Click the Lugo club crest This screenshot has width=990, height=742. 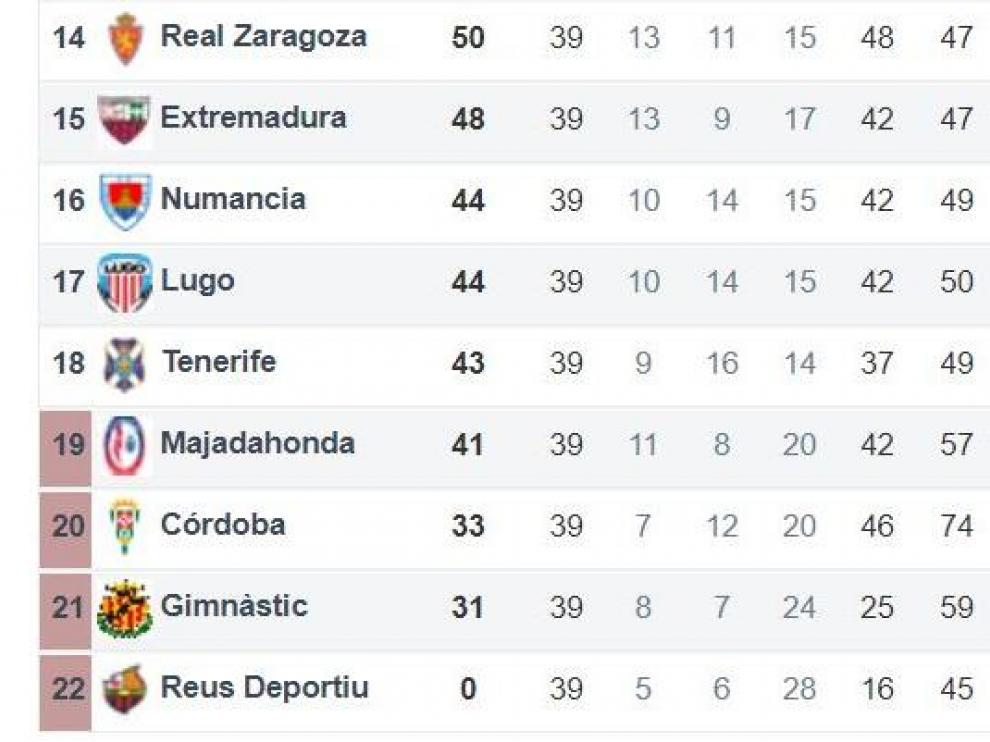pos(125,283)
